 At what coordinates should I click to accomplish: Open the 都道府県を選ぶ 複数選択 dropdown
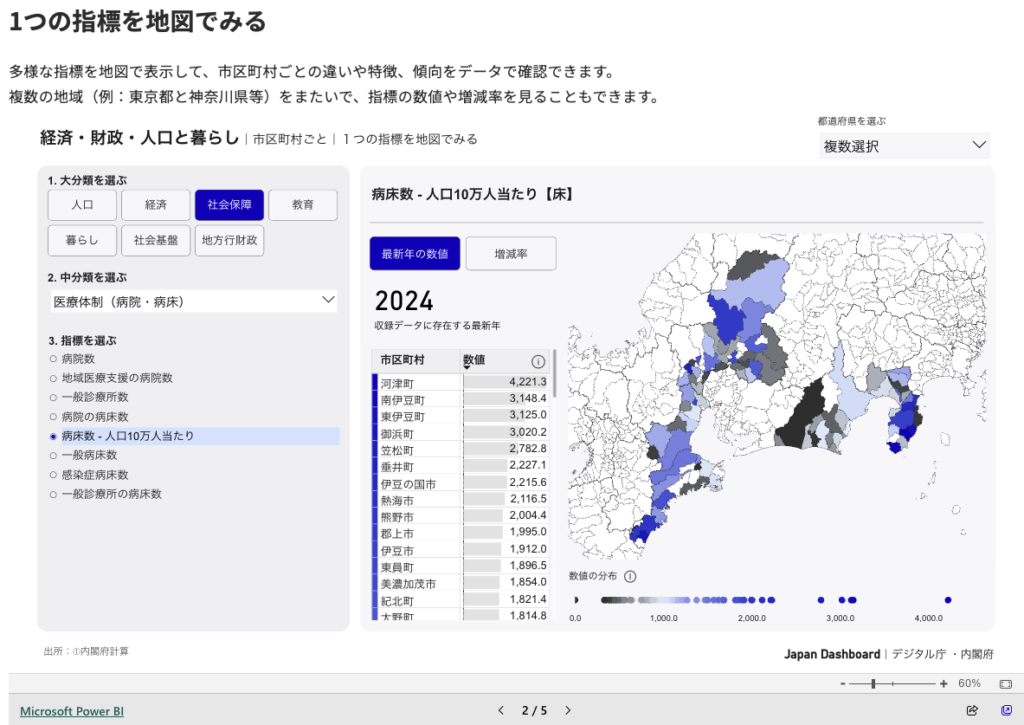[904, 146]
